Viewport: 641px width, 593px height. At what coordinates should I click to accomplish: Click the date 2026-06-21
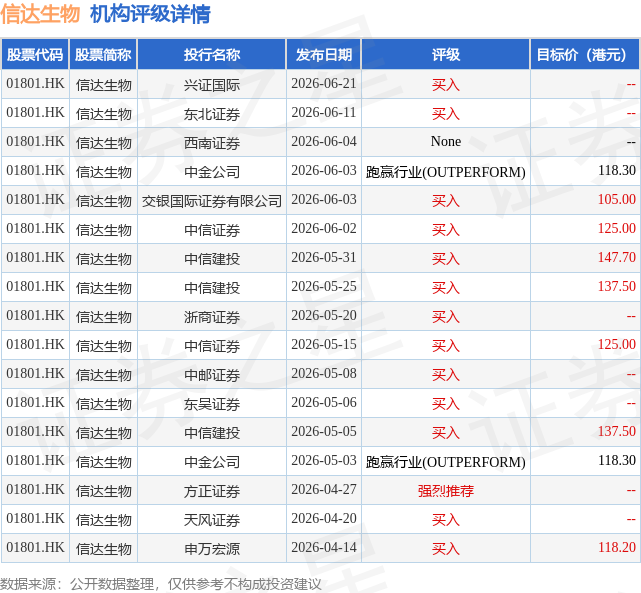324,84
